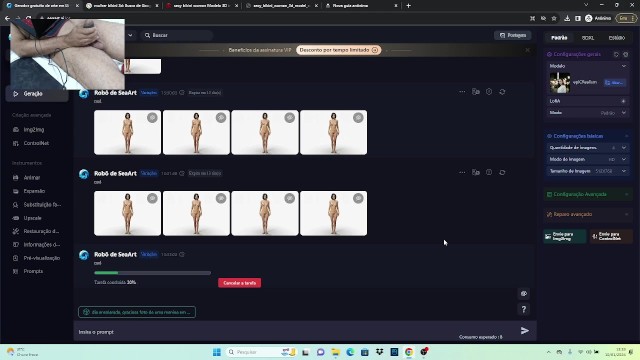Click the info icon on first generation row

point(489,92)
